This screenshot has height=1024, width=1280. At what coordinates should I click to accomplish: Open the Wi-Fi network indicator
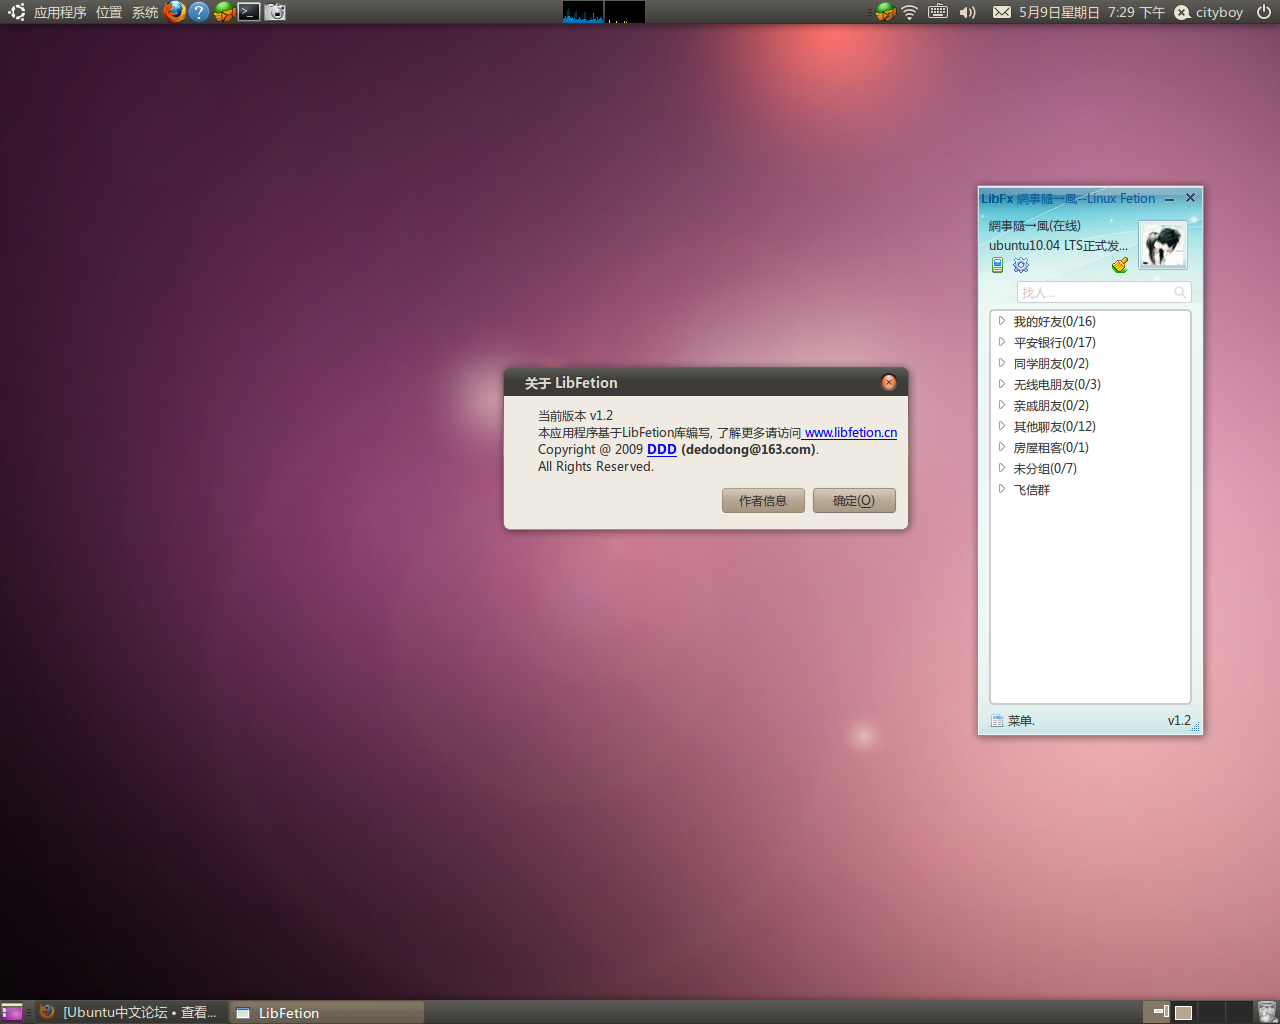909,12
